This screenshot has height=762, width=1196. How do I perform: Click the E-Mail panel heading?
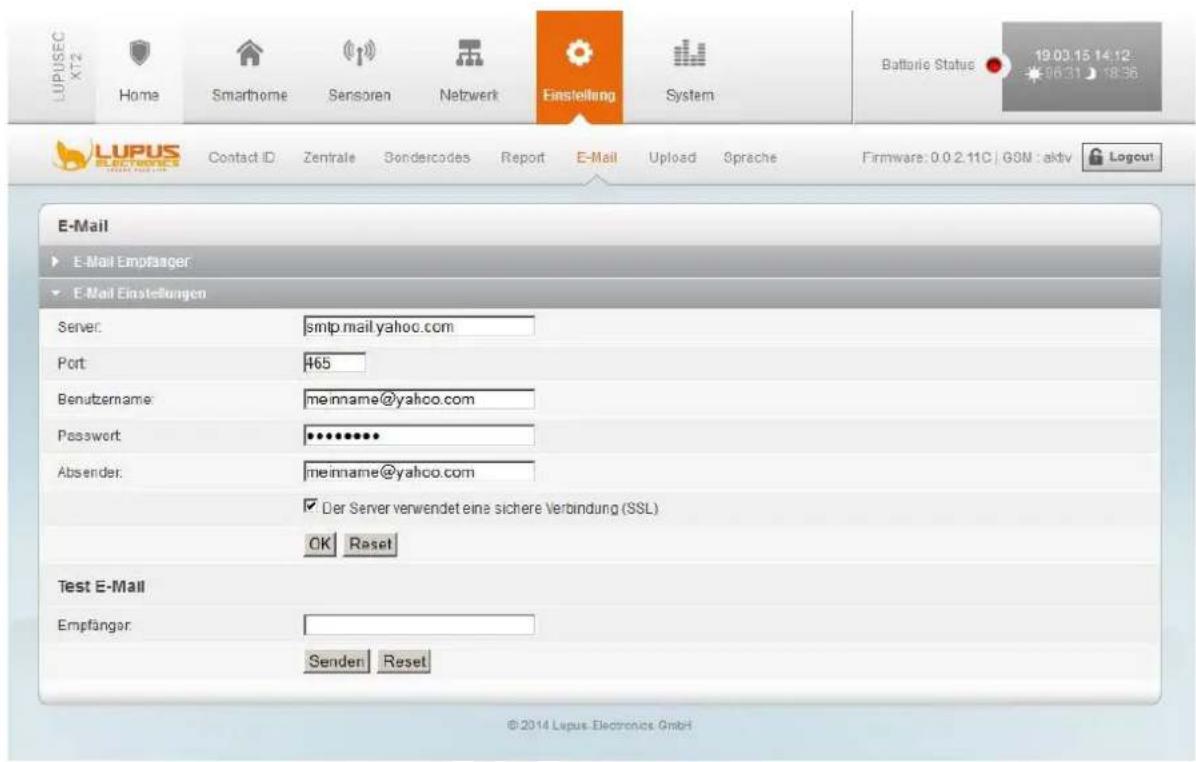pos(83,226)
